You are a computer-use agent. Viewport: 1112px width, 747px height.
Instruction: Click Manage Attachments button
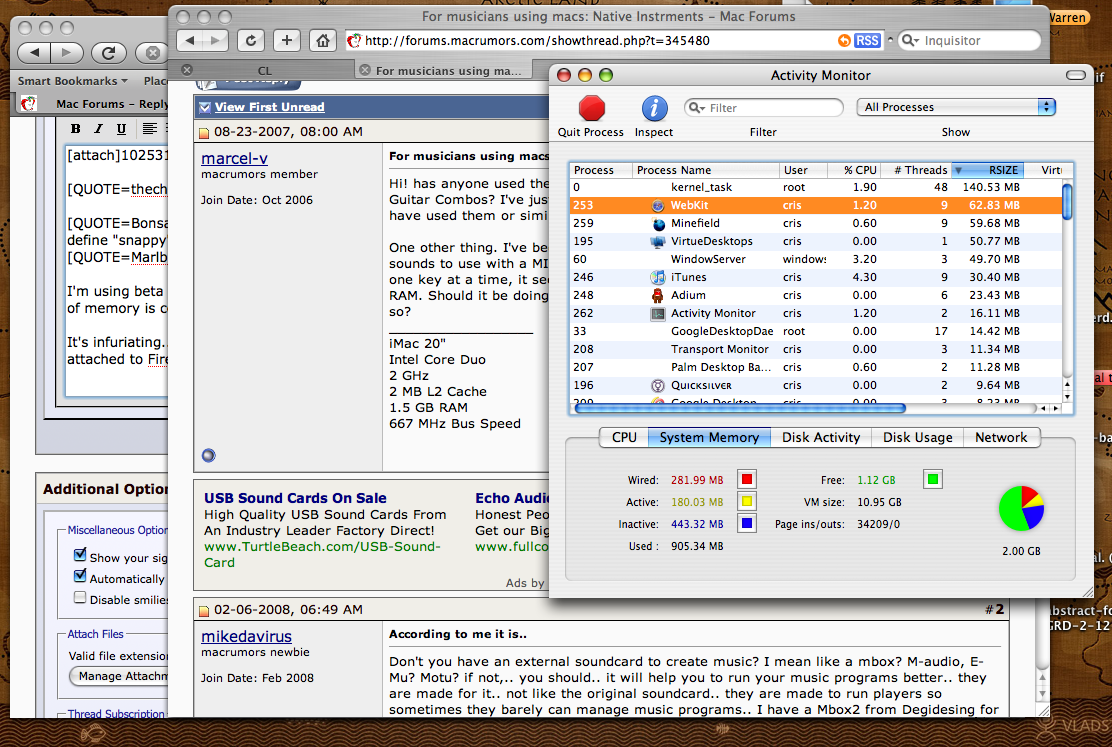pos(119,676)
